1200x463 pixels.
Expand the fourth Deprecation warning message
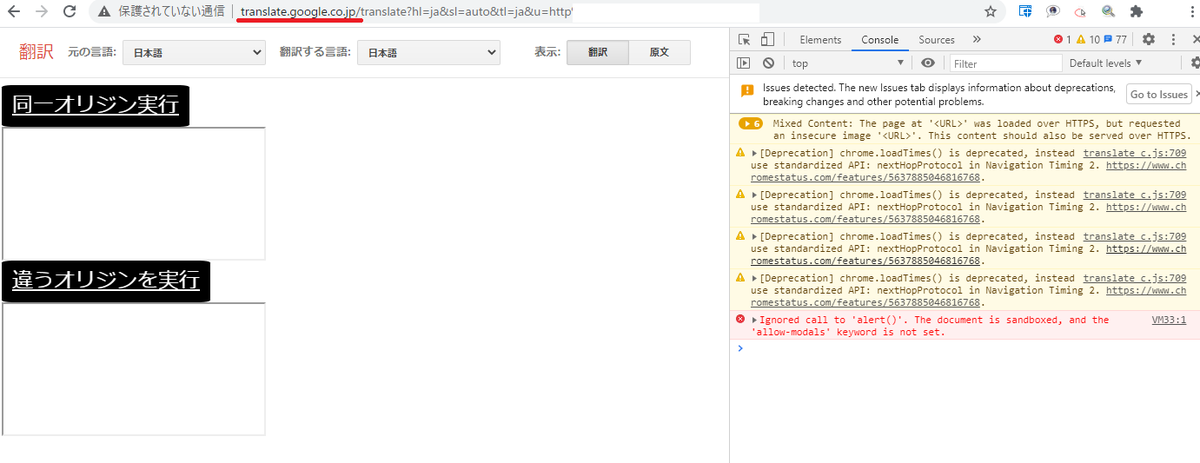click(x=754, y=278)
